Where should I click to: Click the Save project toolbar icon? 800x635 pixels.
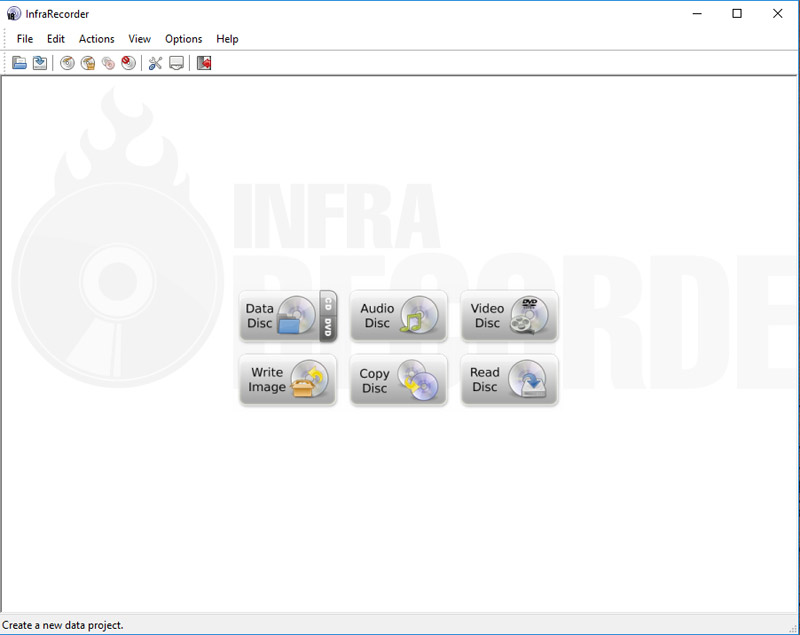[x=40, y=63]
